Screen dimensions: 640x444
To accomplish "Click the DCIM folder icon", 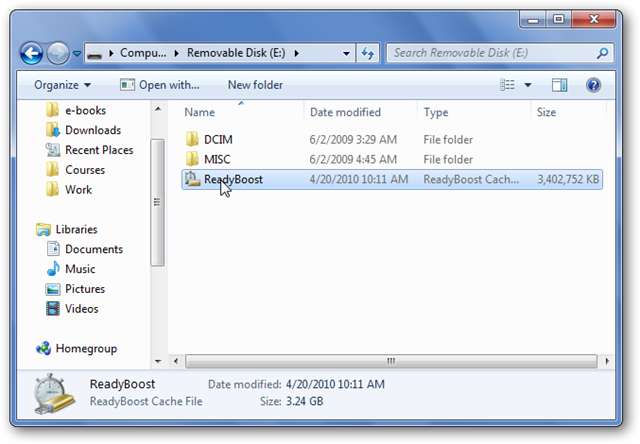I will pyautogui.click(x=192, y=140).
